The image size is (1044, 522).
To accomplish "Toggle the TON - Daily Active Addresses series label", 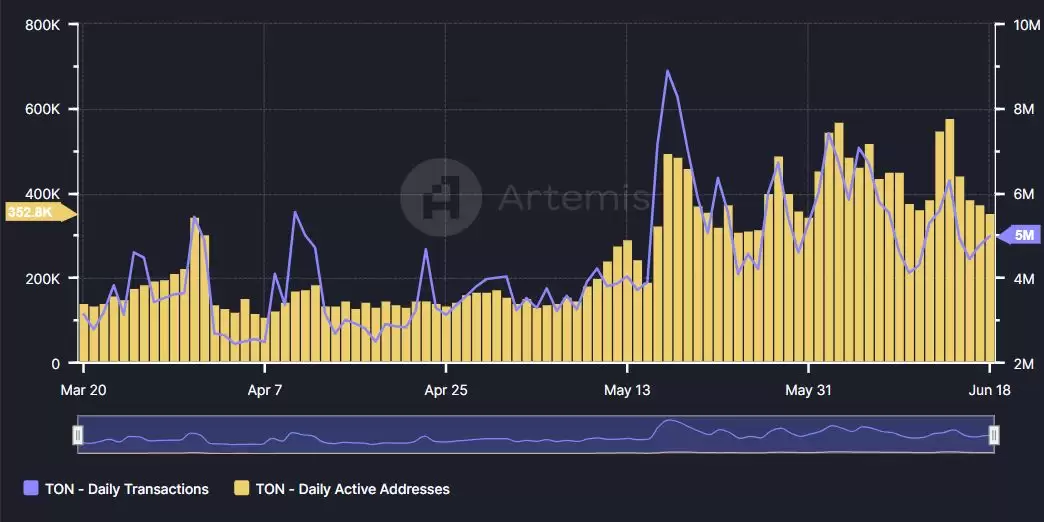I will (352, 489).
